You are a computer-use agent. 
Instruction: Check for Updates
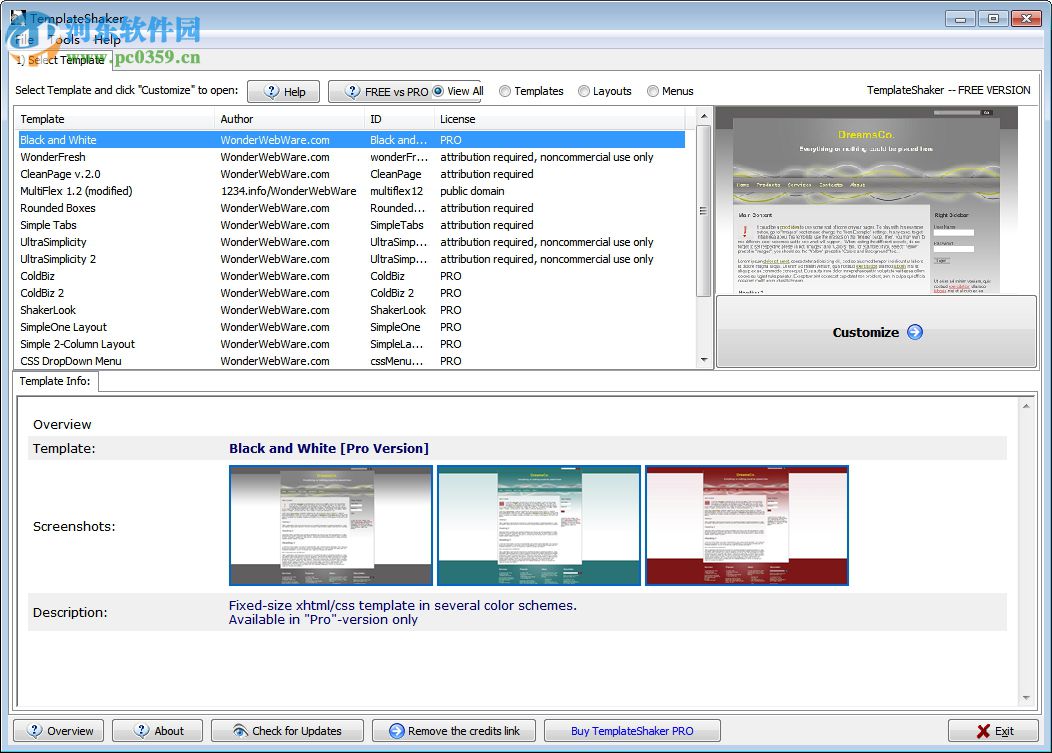[x=286, y=731]
